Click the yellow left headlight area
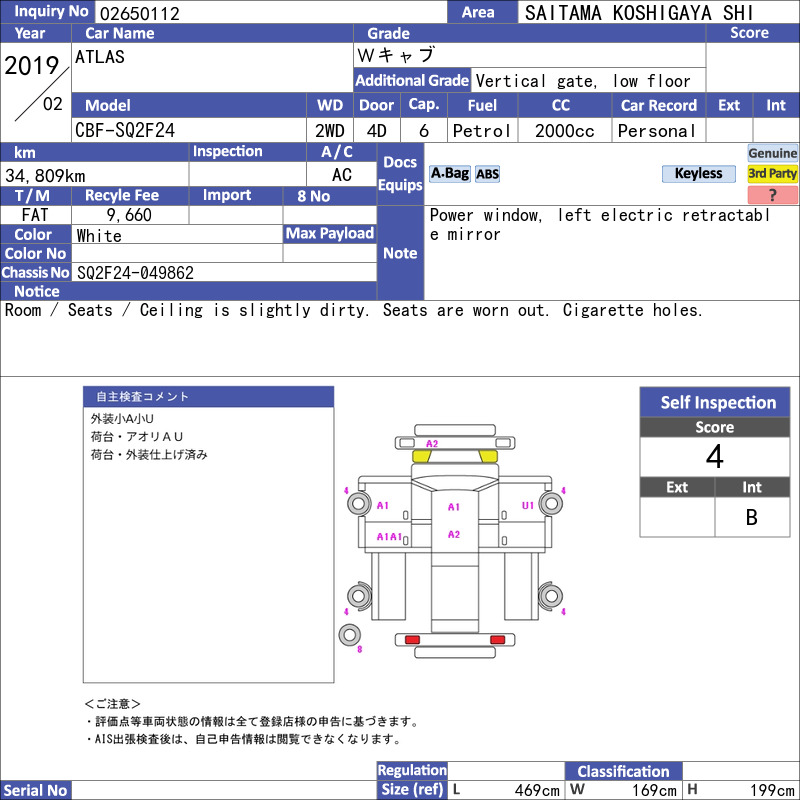Viewport: 800px width, 800px height. 421,456
